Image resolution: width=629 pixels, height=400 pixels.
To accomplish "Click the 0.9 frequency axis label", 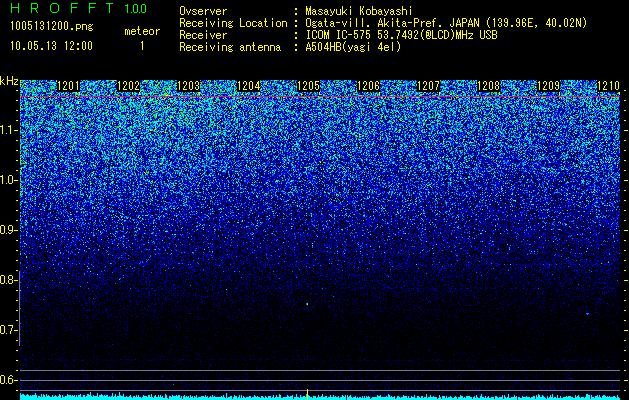I will point(8,230).
